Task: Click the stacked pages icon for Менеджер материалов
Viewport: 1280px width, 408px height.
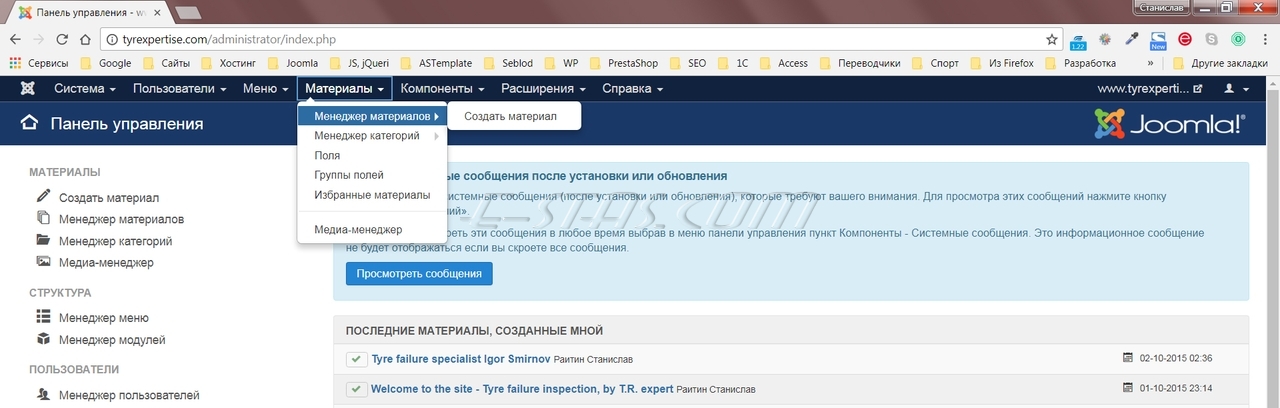Action: pyautogui.click(x=43, y=218)
